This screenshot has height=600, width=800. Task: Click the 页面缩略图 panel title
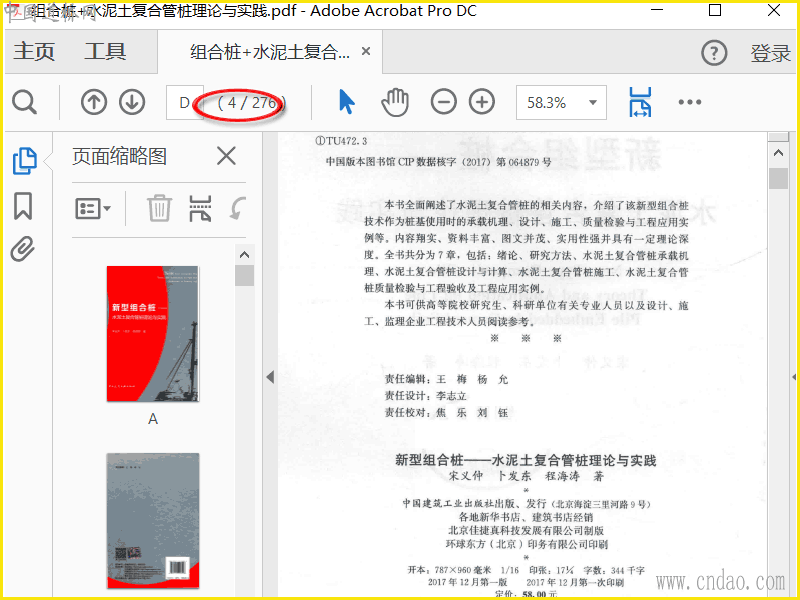[x=119, y=156]
